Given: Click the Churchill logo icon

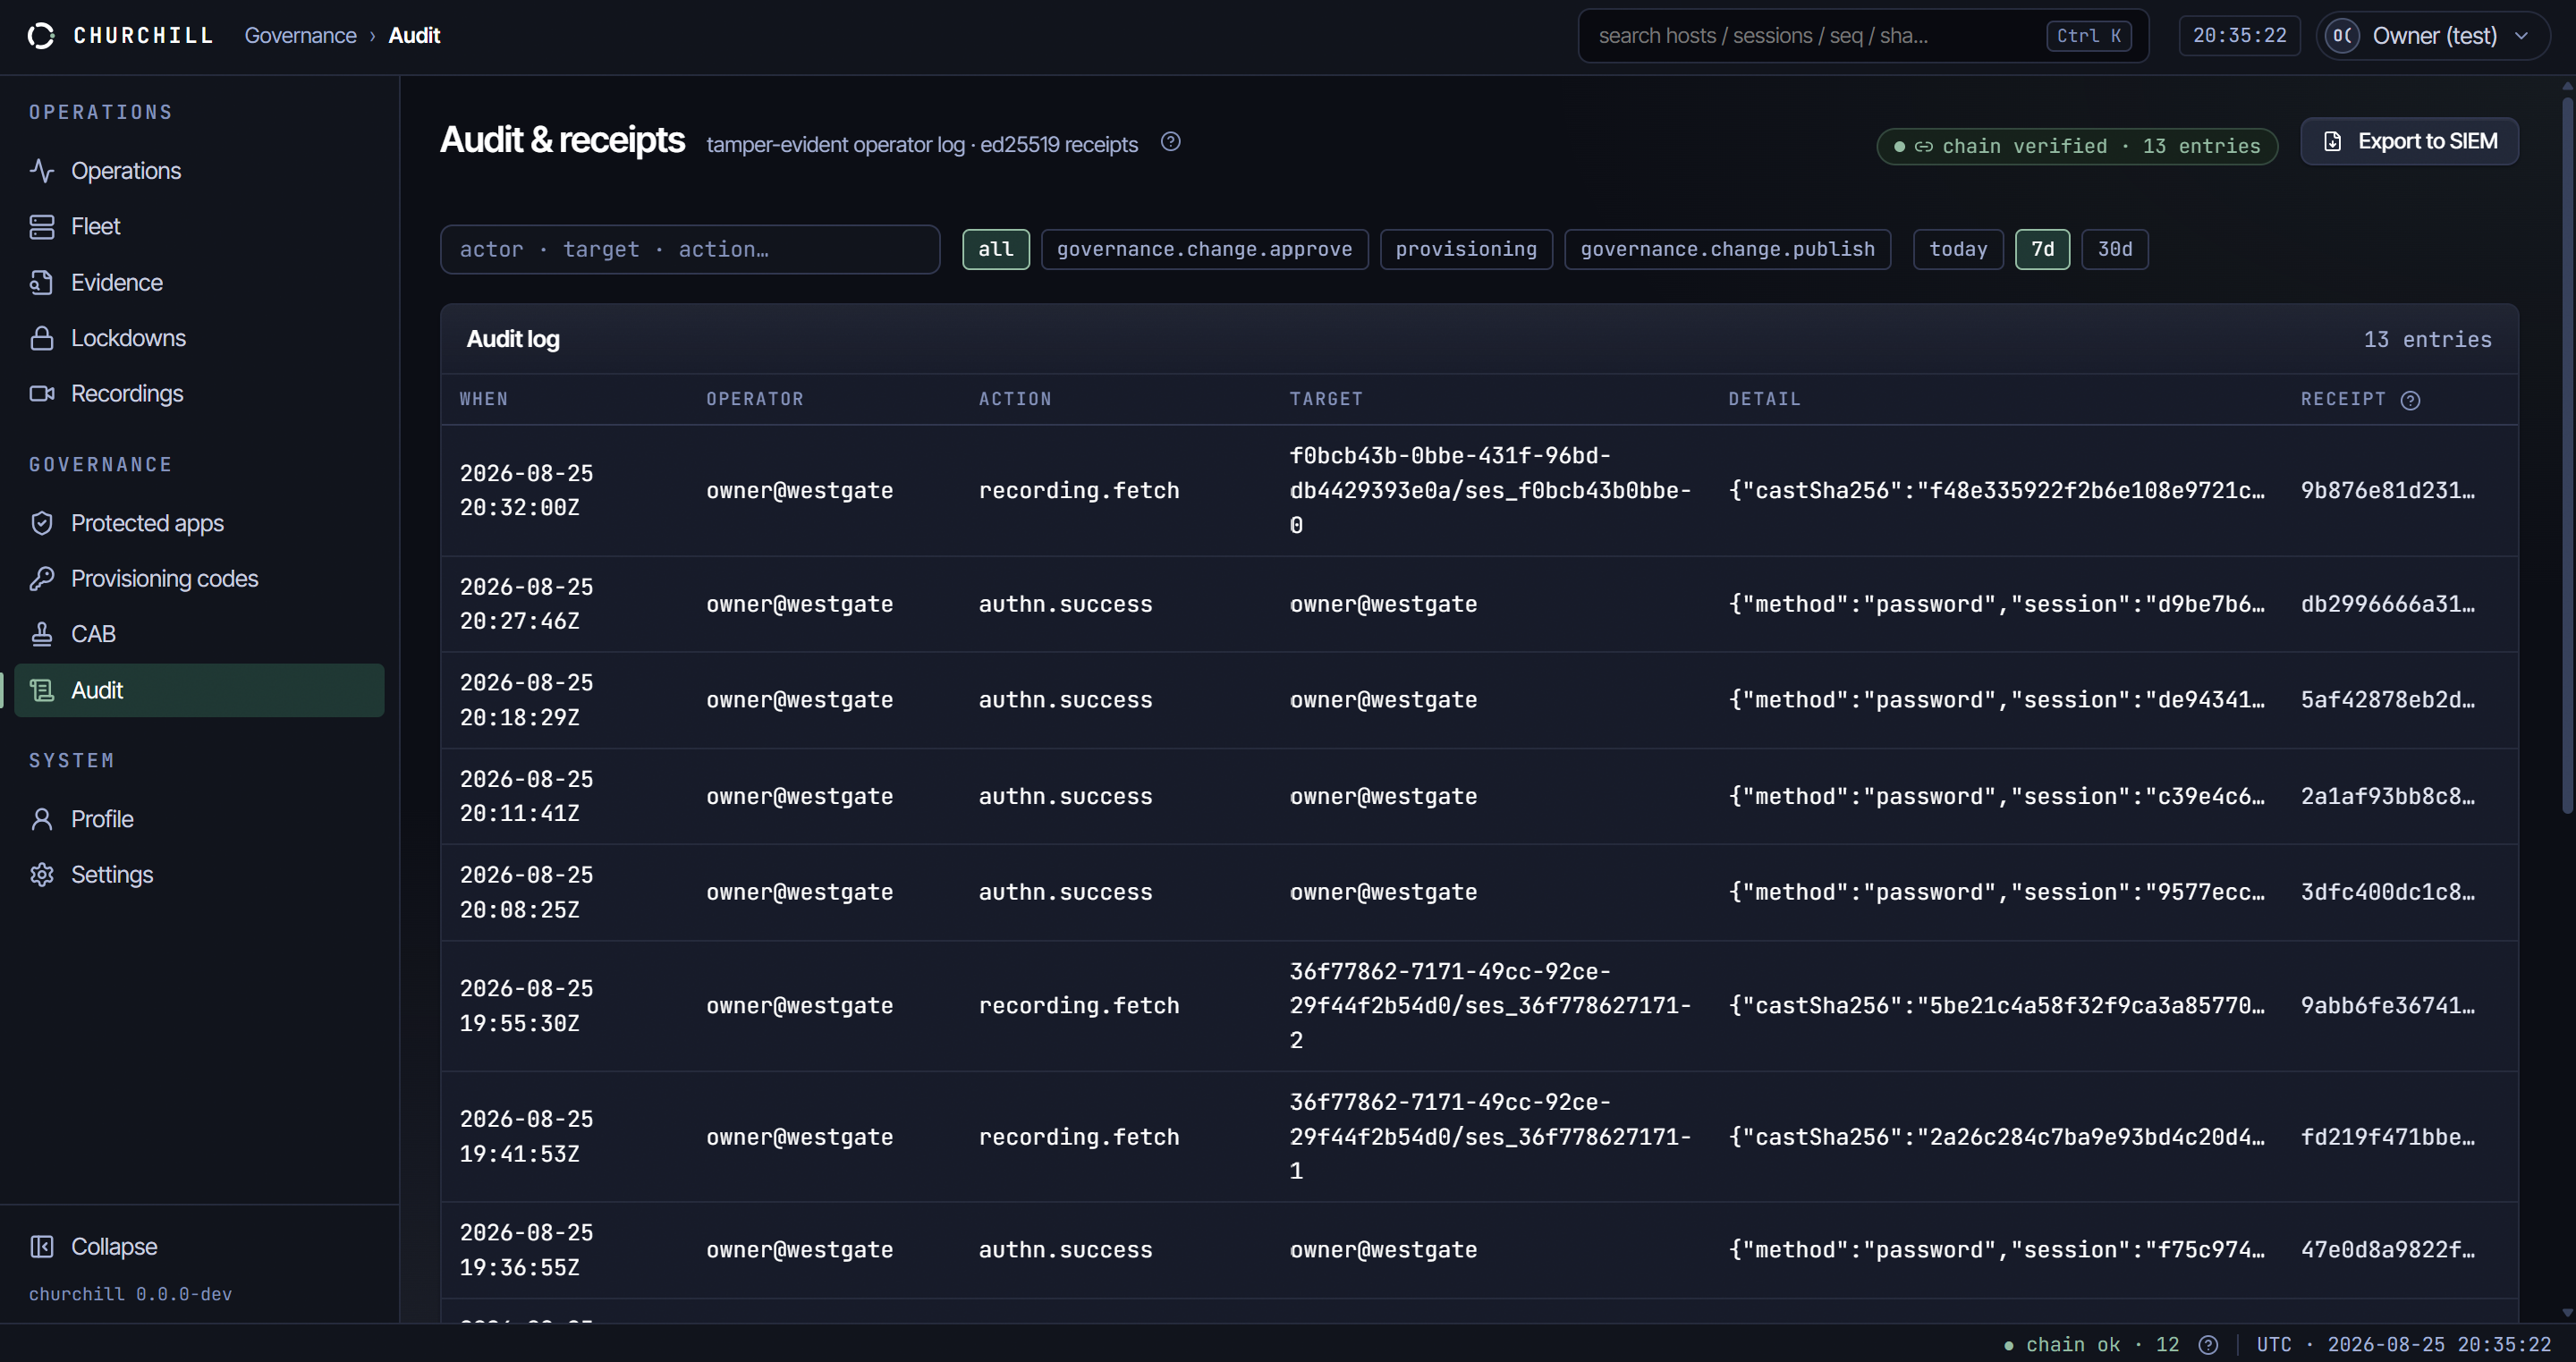Looking at the screenshot, I should (41, 36).
